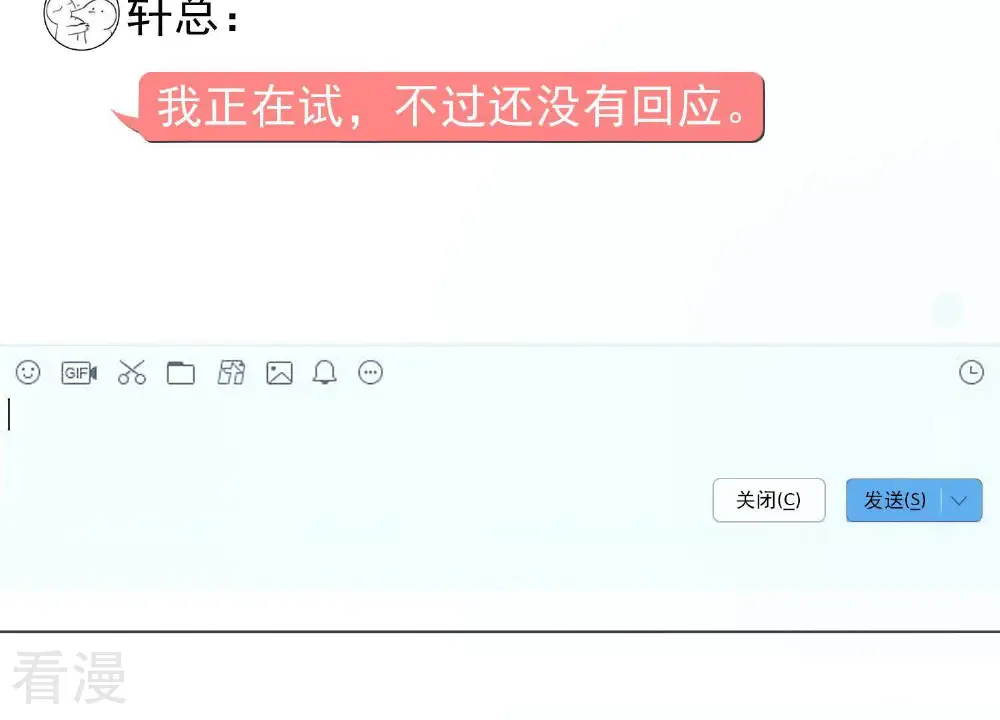Expand the arrow beside 发送(S)

[x=962, y=500]
